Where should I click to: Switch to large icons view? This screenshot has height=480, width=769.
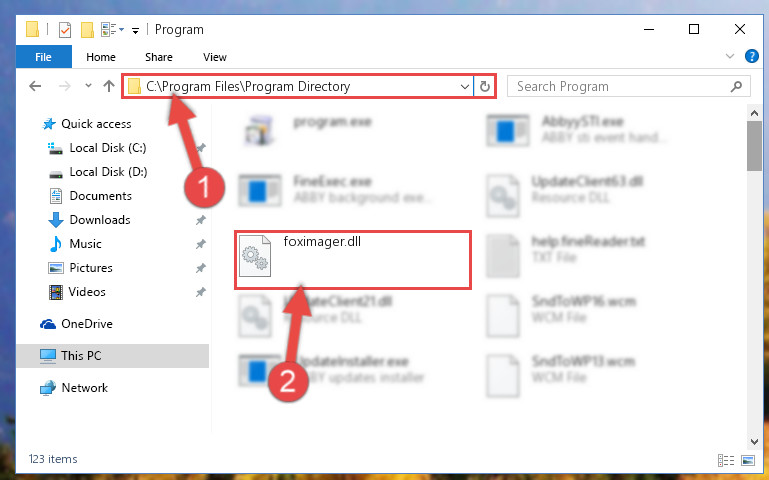click(x=748, y=460)
